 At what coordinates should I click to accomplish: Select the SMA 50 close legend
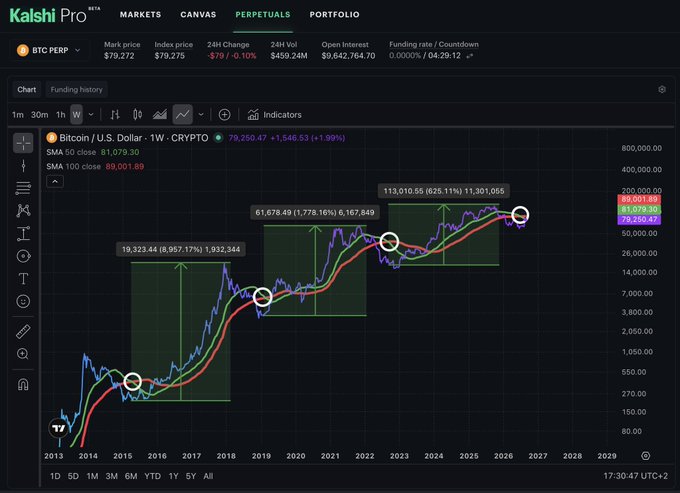pyautogui.click(x=93, y=152)
